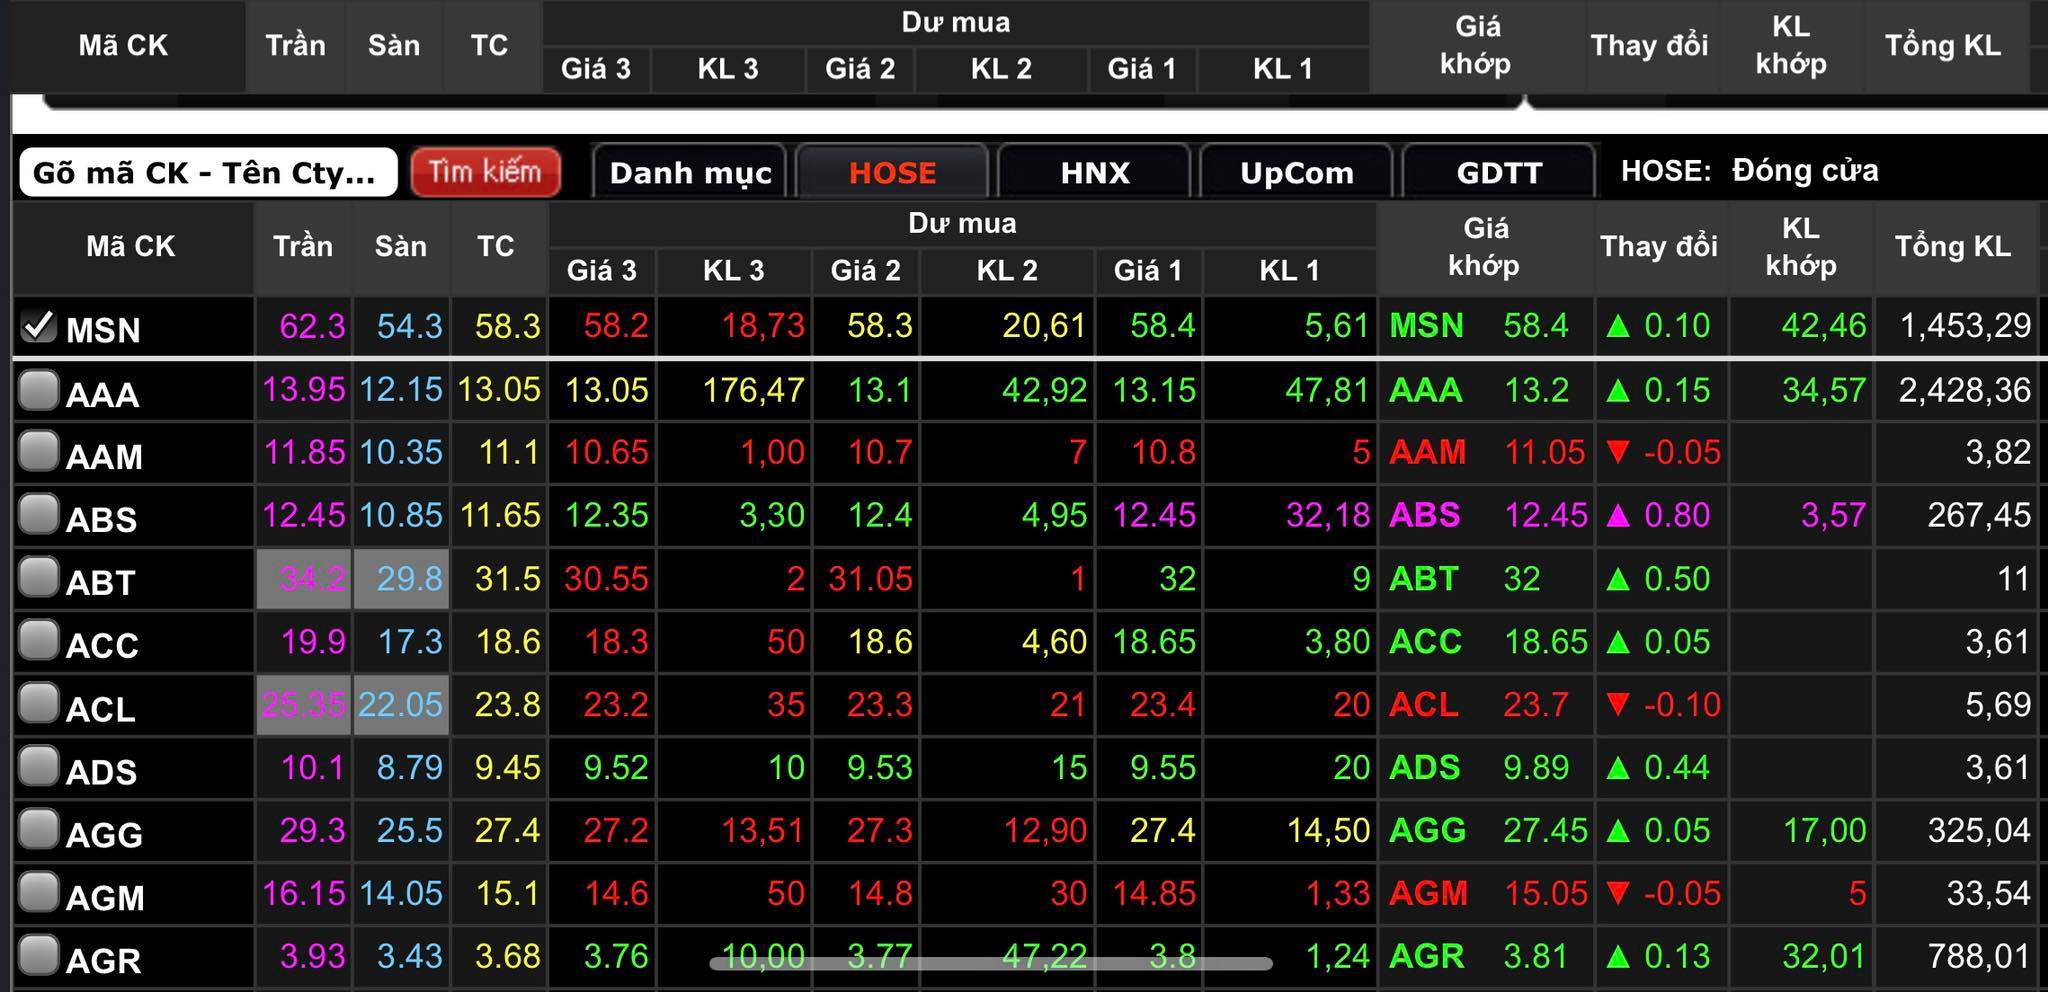This screenshot has height=992, width=2048.
Task: Tick the AAA row checkbox
Action: (x=38, y=390)
